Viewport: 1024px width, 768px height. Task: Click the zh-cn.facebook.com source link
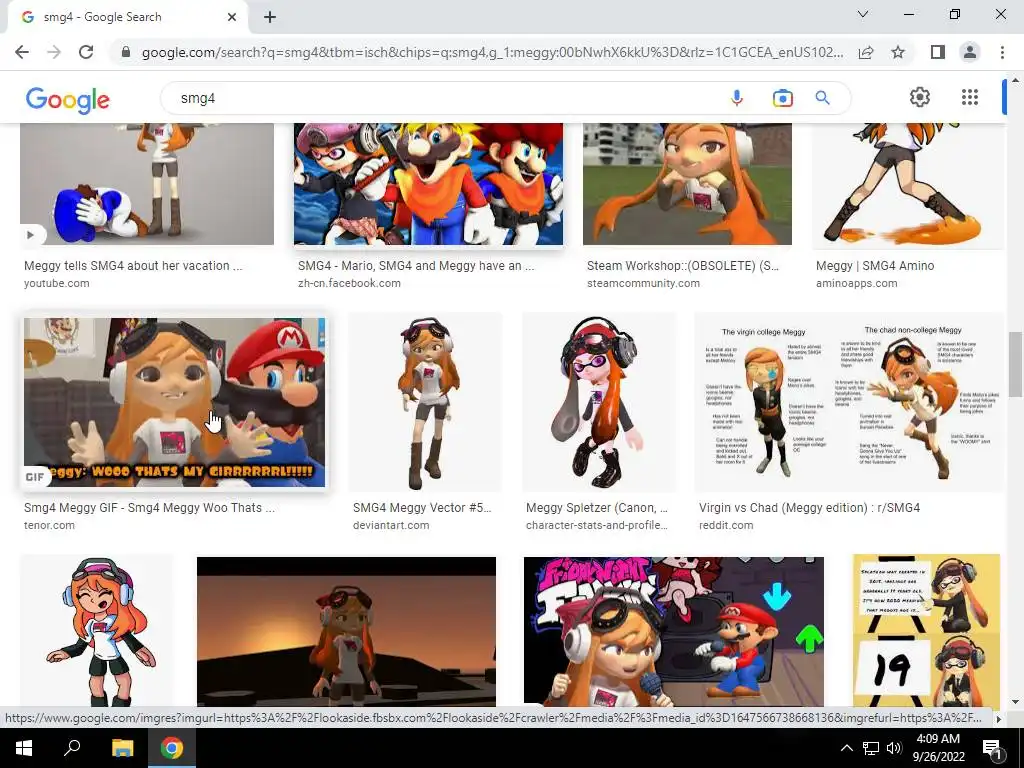[349, 283]
